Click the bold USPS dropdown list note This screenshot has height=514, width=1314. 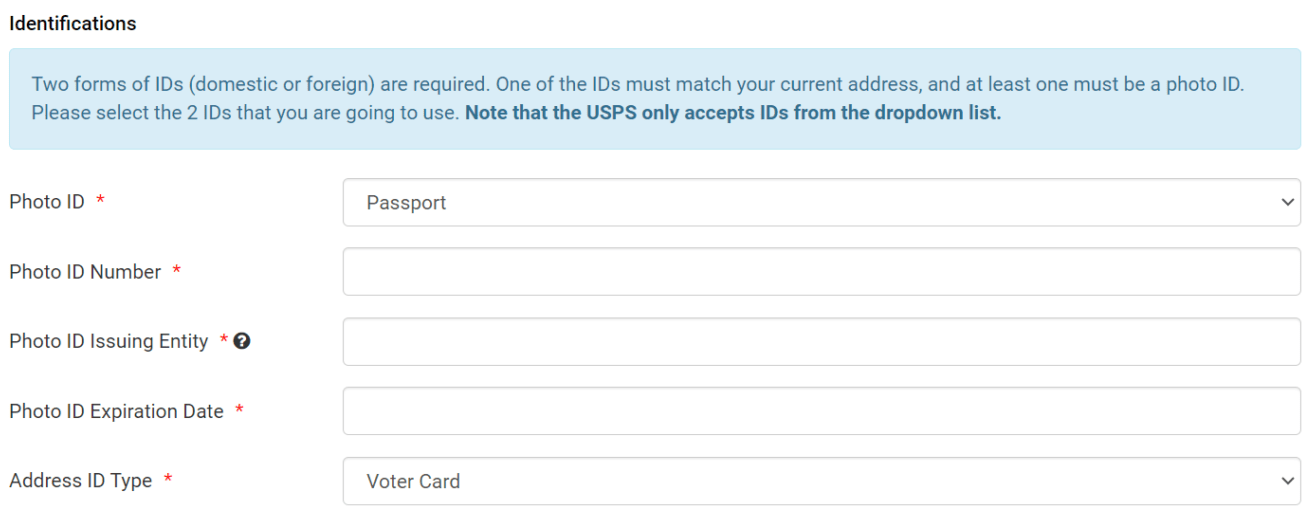733,113
